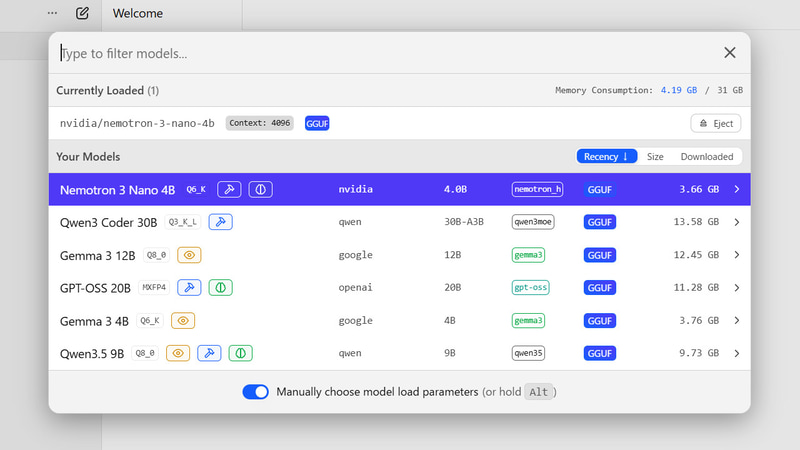
Task: Click the Q8_0 tag on Gemma 3 12B
Action: point(156,255)
